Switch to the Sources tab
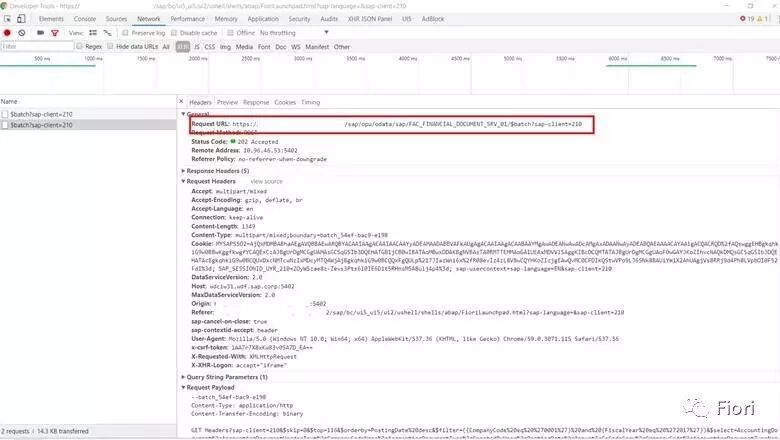 116,19
